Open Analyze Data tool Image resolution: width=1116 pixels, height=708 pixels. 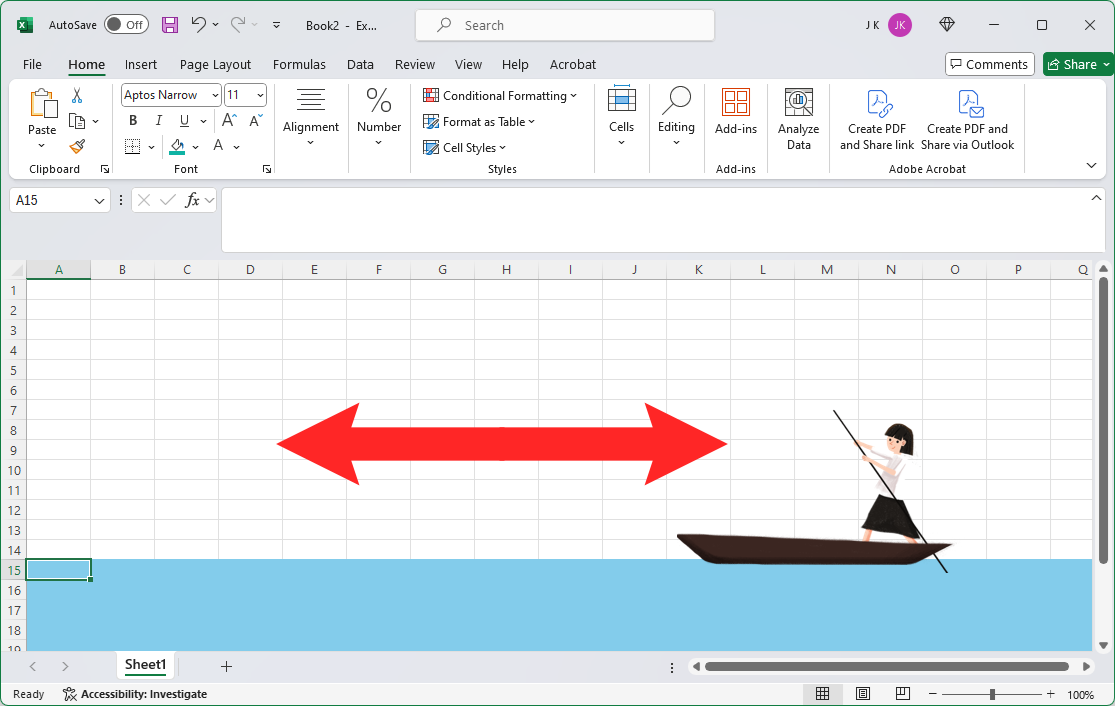[x=799, y=120]
